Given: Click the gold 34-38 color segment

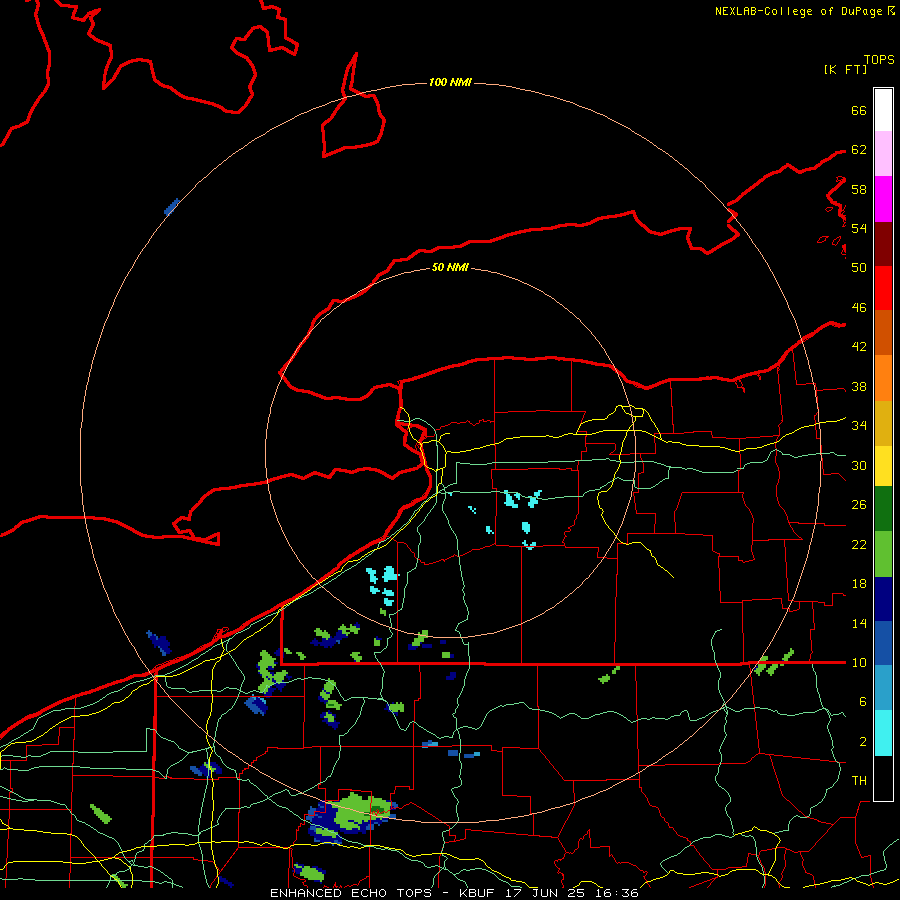Looking at the screenshot, I should click(x=883, y=424).
